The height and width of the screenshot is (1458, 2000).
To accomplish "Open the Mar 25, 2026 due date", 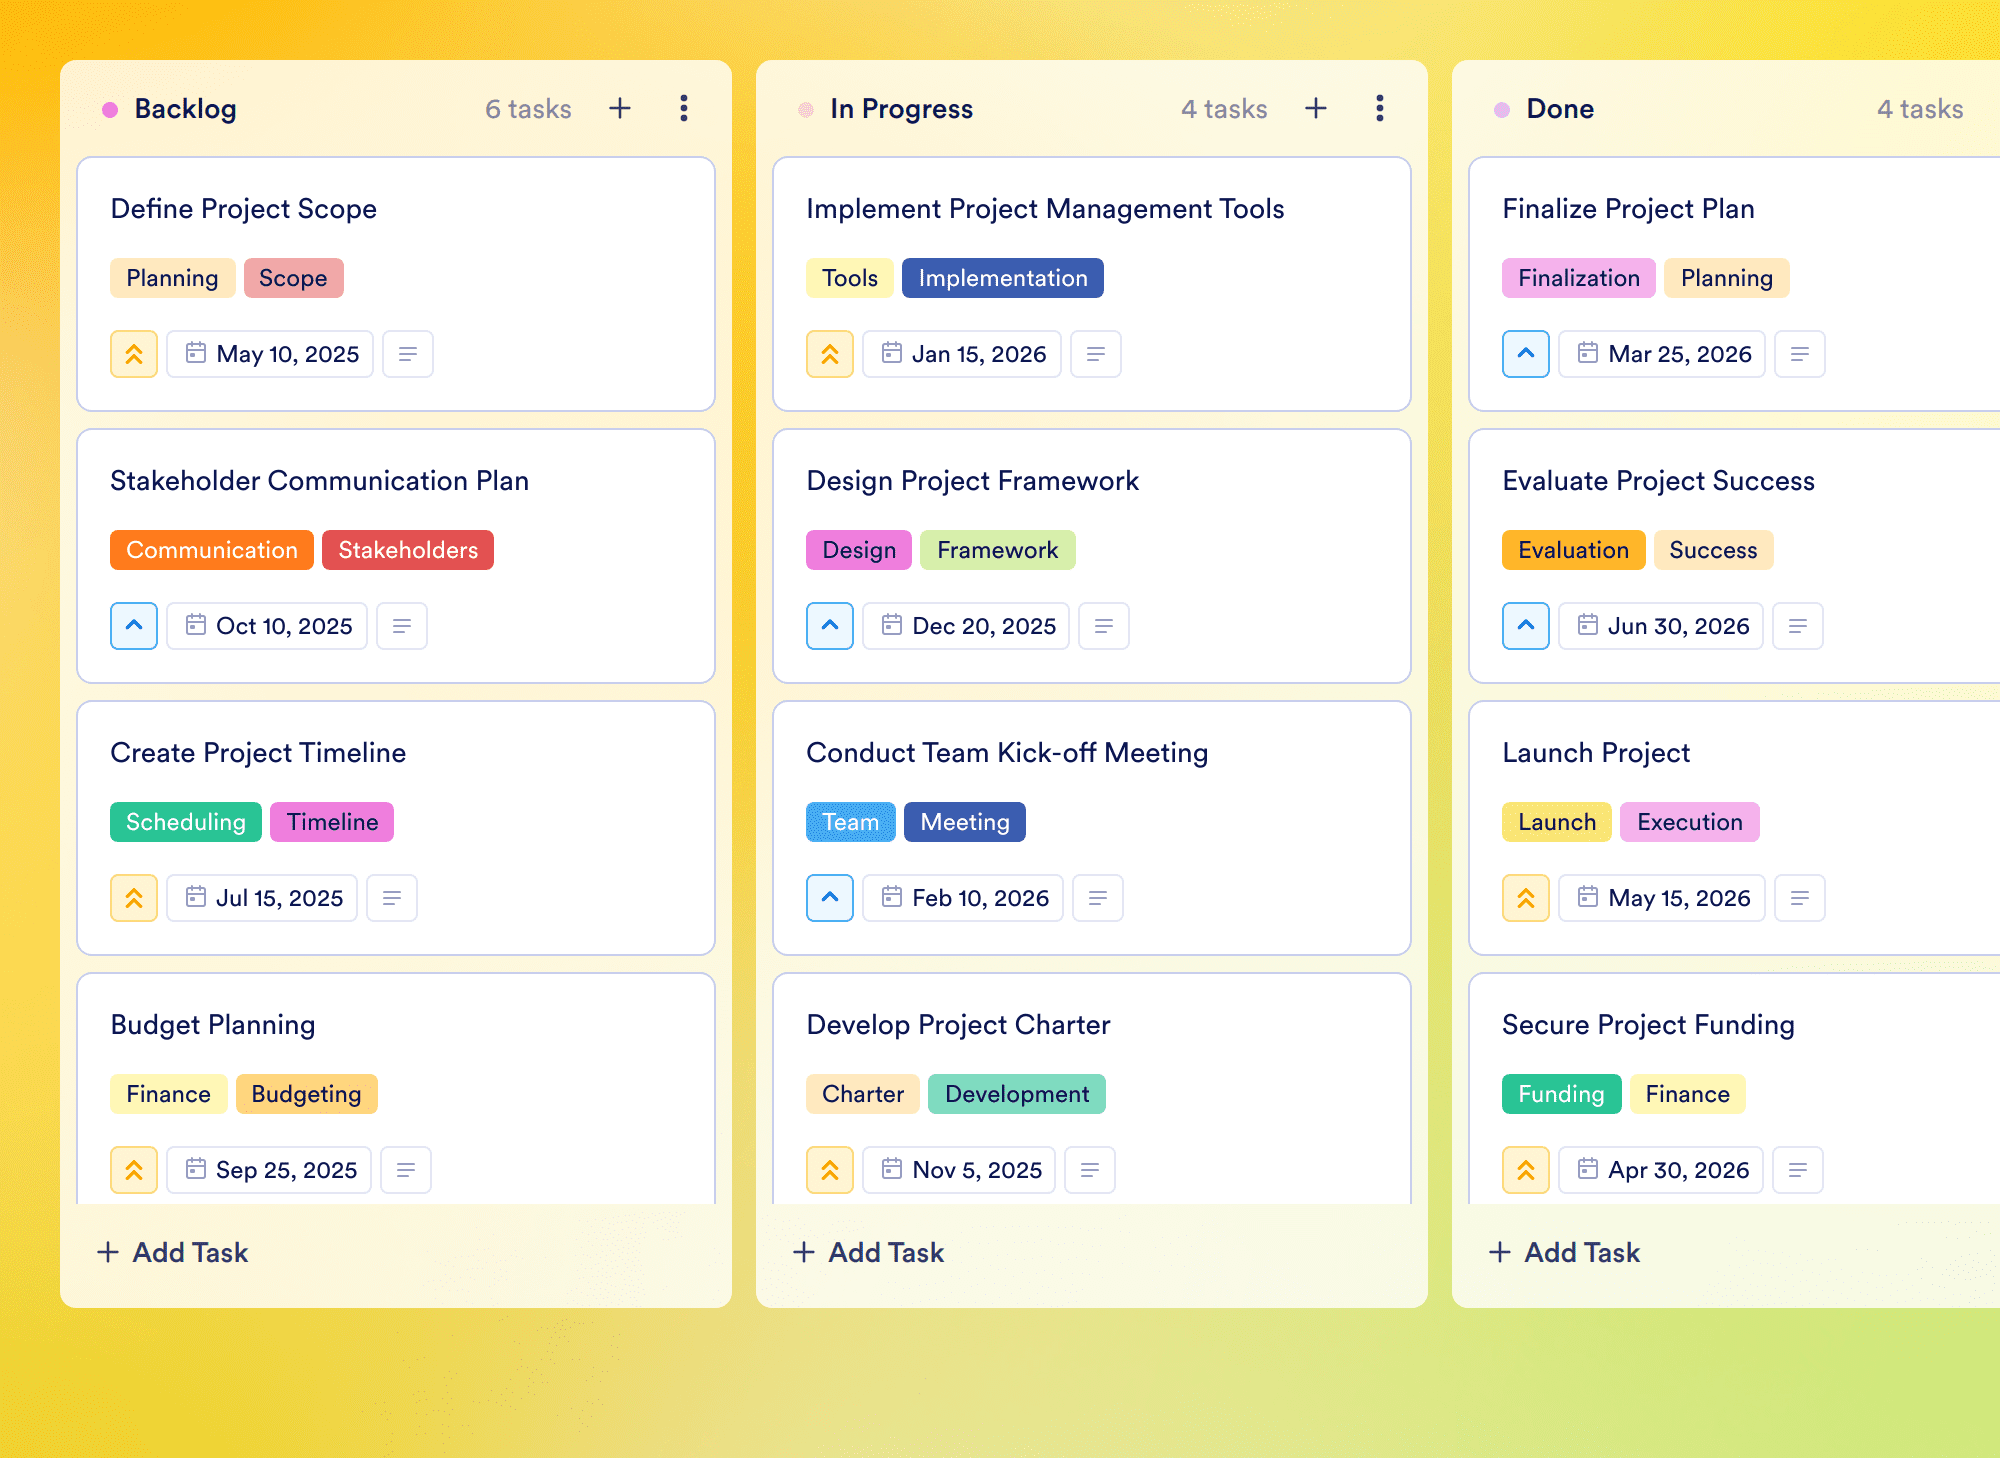I will pyautogui.click(x=1662, y=354).
